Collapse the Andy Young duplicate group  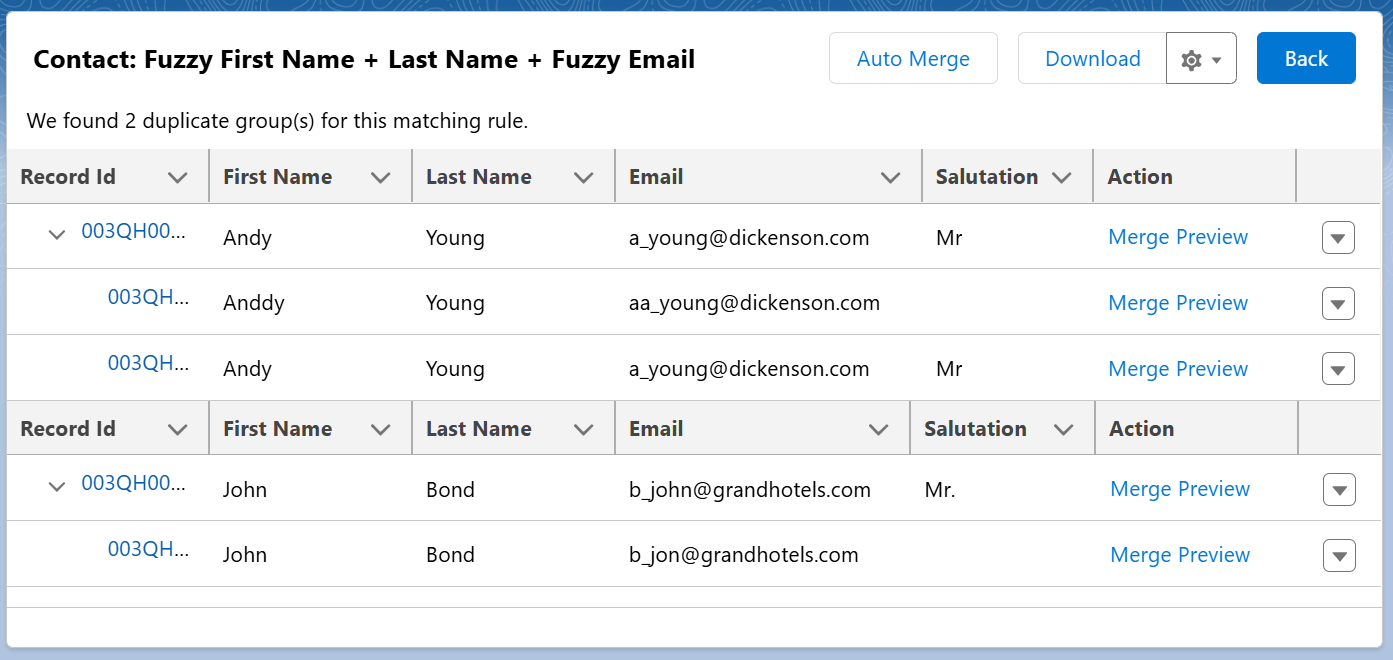[57, 234]
